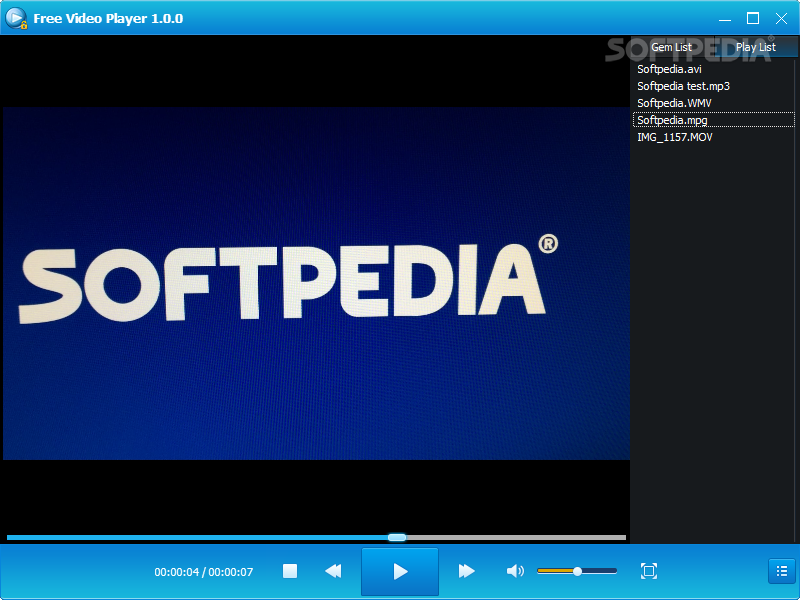Click the playback time display 00:00:04 / 00:00:07

pyautogui.click(x=204, y=572)
